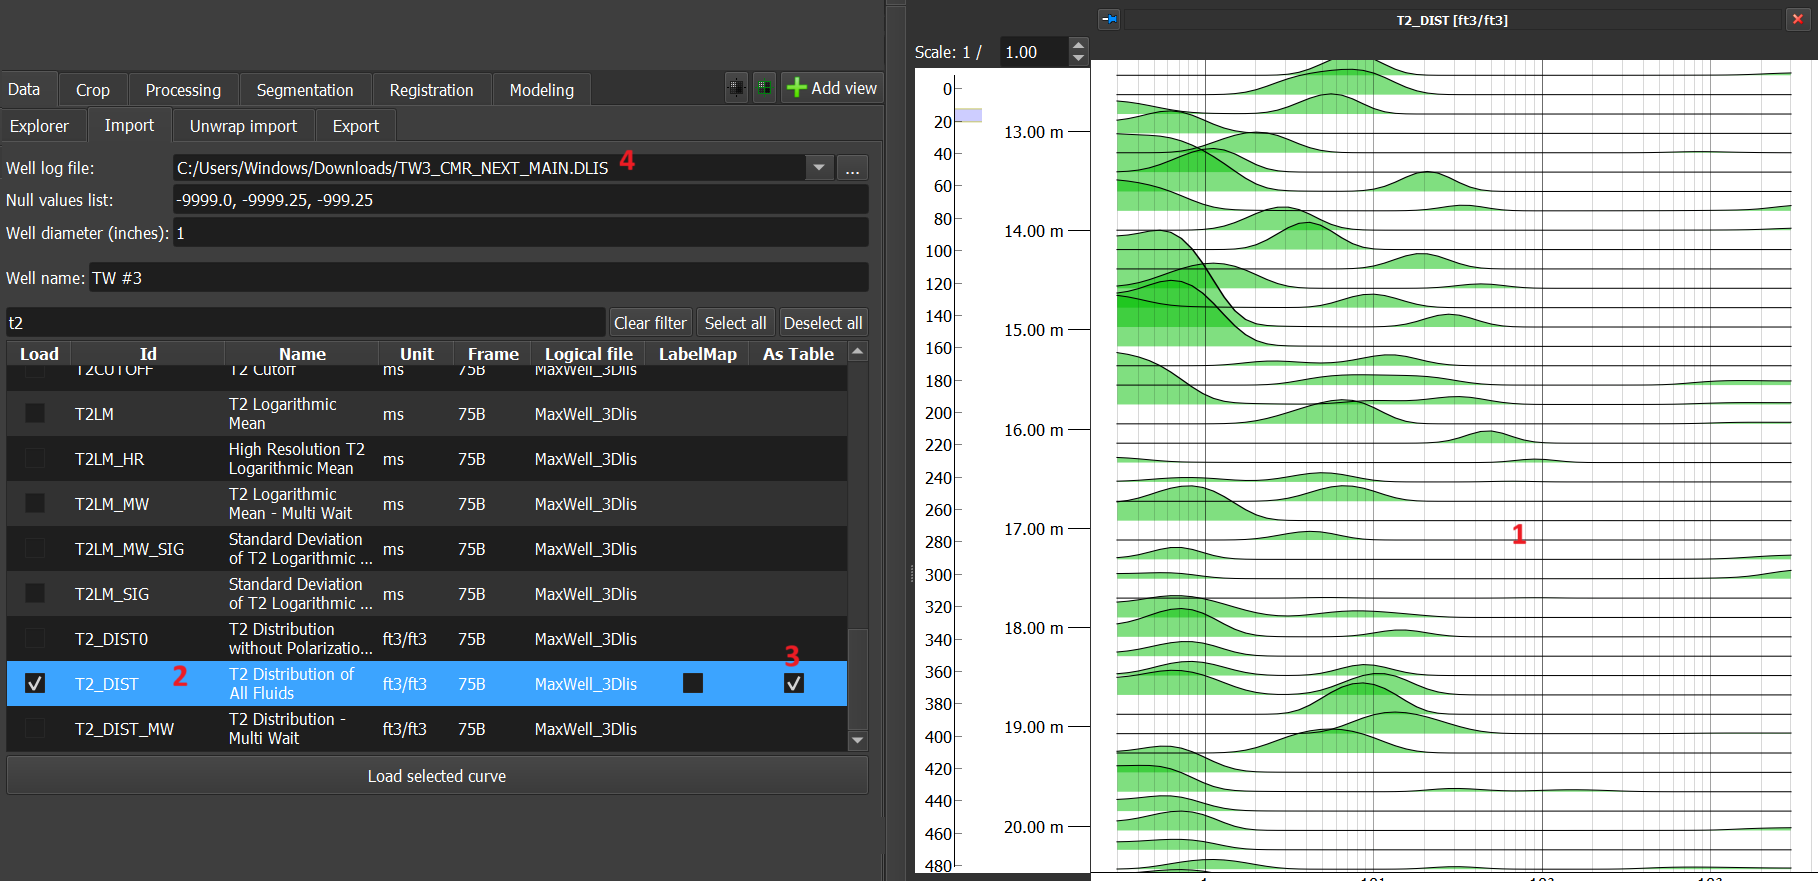
Task: Toggle Load checkbox for T2LM_HR
Action: pyautogui.click(x=35, y=458)
